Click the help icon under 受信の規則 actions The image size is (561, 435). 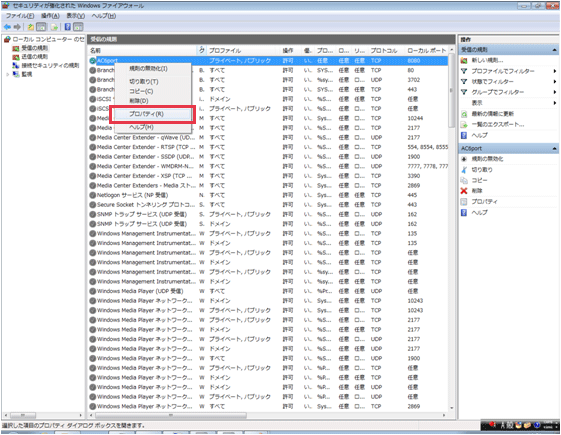tap(464, 135)
